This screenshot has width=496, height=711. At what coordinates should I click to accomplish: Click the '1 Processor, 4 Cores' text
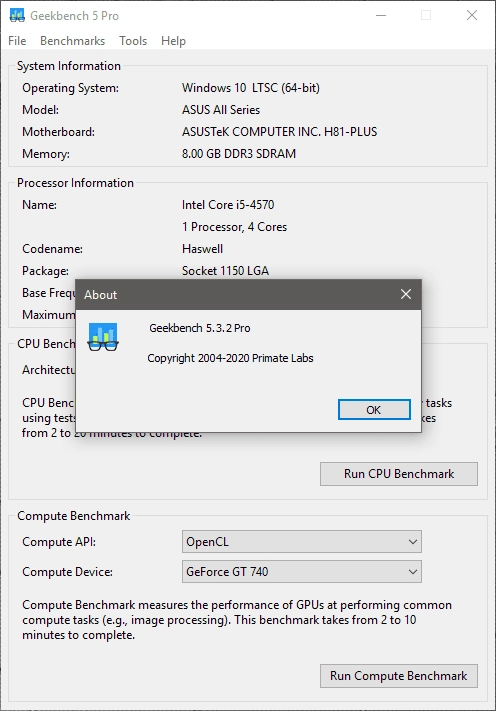click(x=234, y=227)
